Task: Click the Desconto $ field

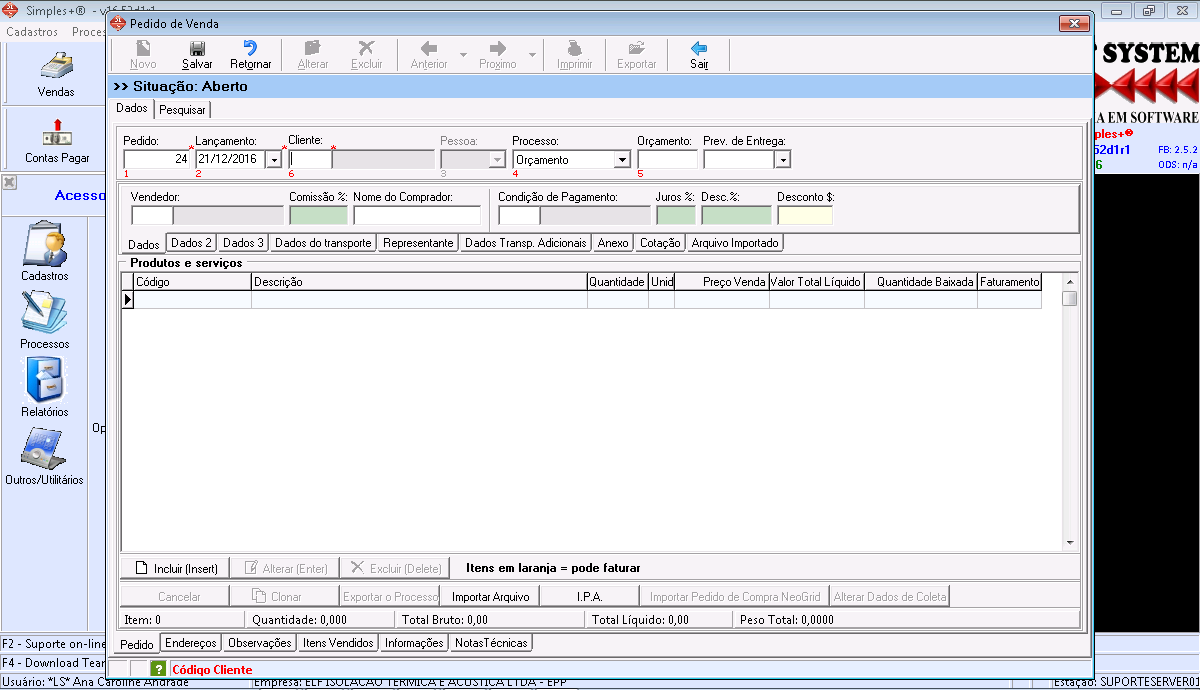Action: [805, 214]
